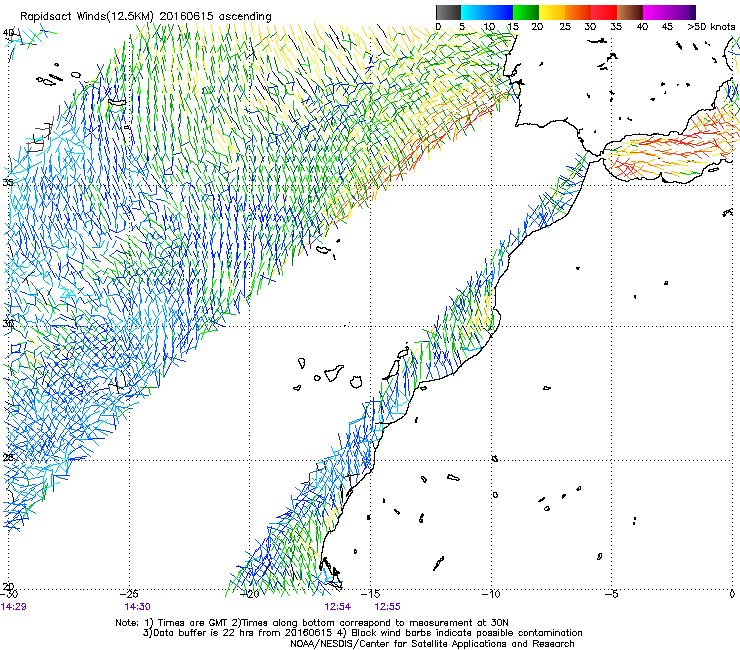Select the orange 25–30 knots legend swatch

578,12
